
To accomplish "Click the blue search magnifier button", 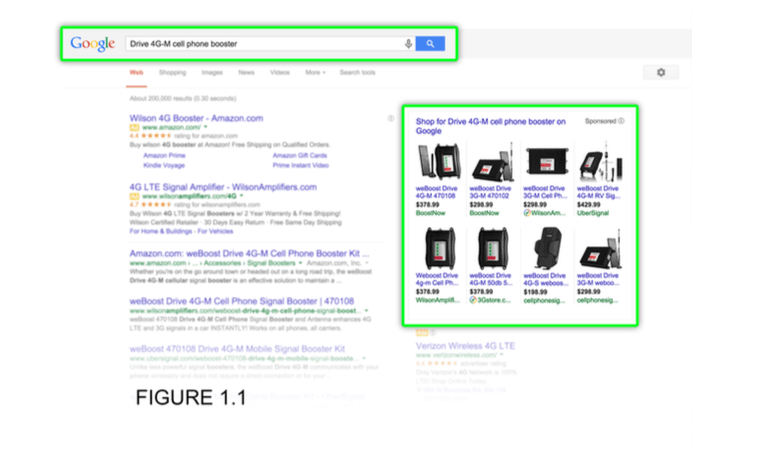I will click(430, 44).
